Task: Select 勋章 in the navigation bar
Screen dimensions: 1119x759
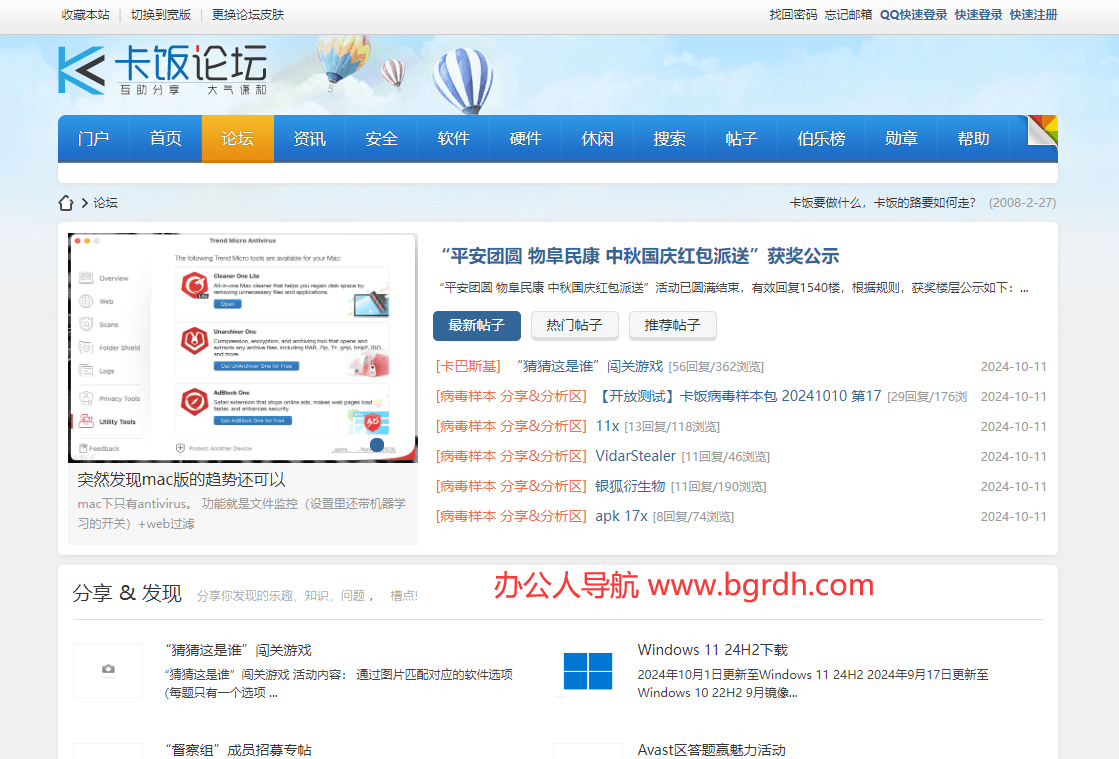Action: pyautogui.click(x=901, y=139)
